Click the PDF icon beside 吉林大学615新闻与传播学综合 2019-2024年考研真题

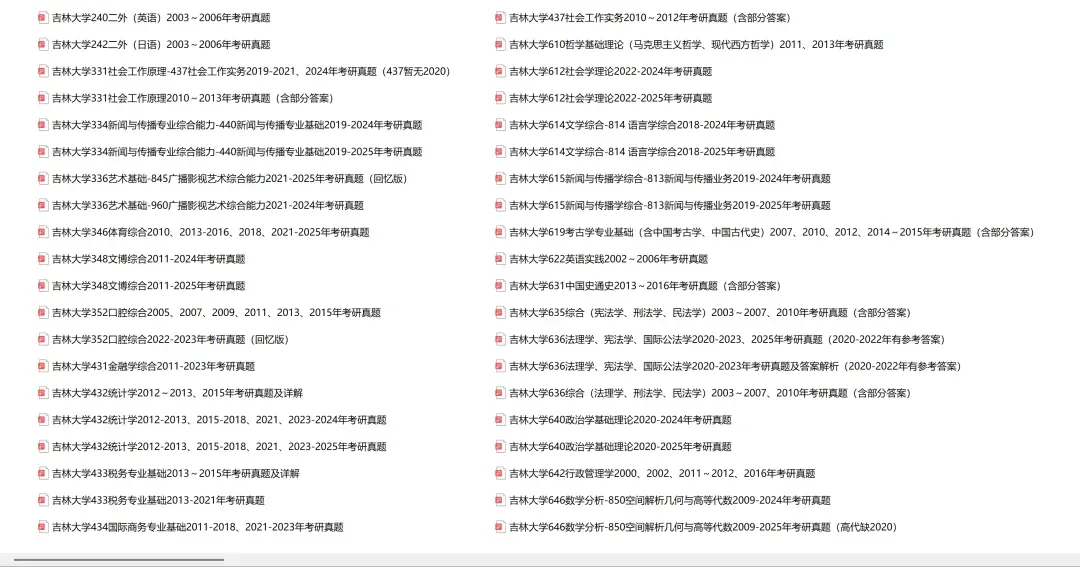click(x=500, y=179)
